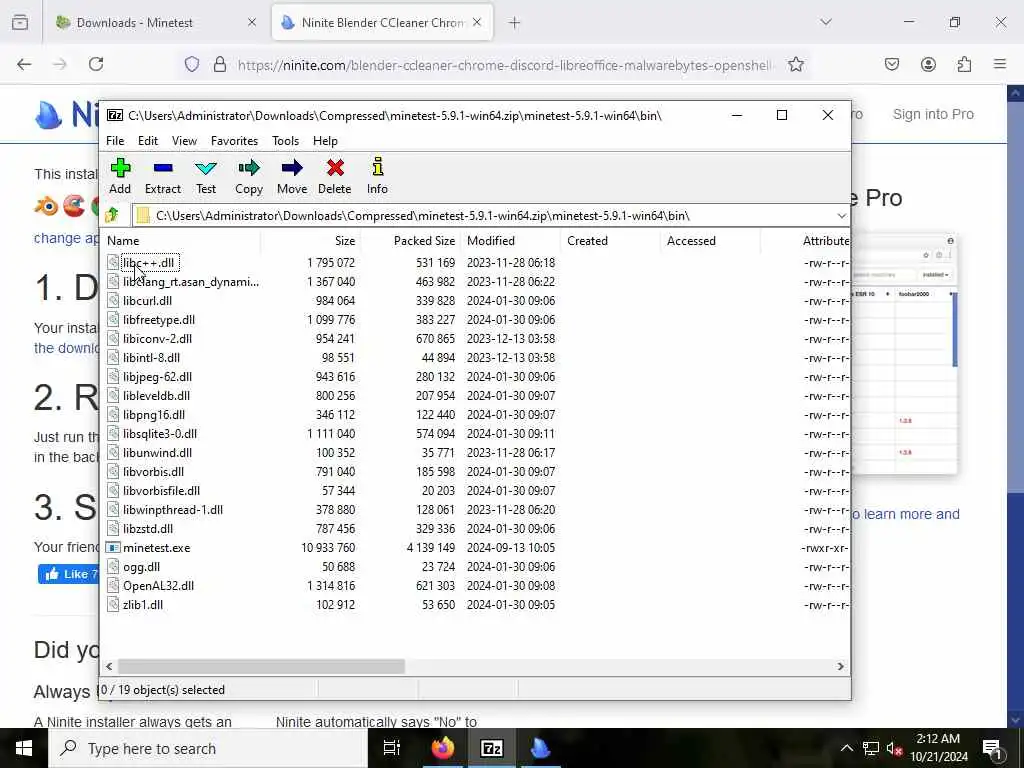Sort files by the Name column header
The height and width of the screenshot is (768, 1024).
coord(182,240)
